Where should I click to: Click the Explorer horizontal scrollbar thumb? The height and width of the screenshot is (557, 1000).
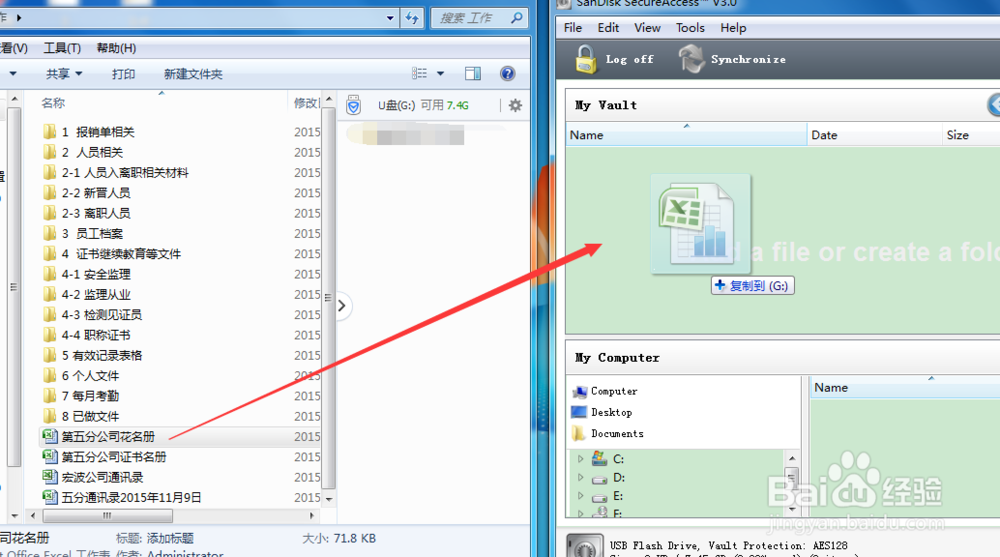[107, 515]
